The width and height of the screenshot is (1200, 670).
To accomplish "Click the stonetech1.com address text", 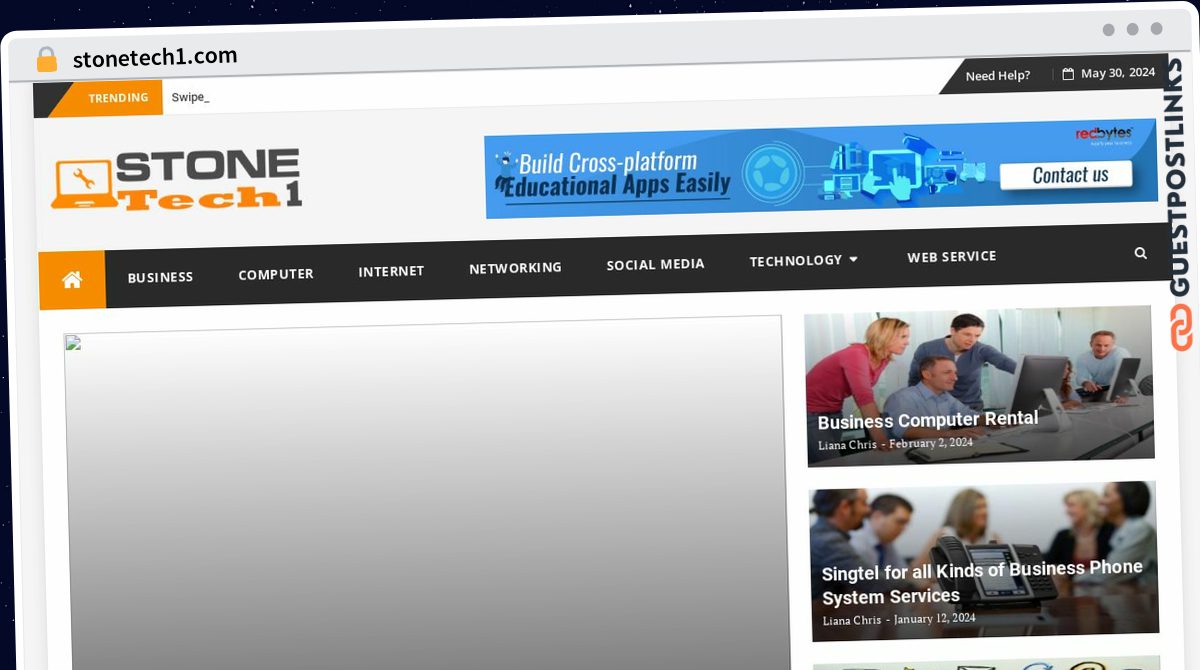I will [x=155, y=57].
